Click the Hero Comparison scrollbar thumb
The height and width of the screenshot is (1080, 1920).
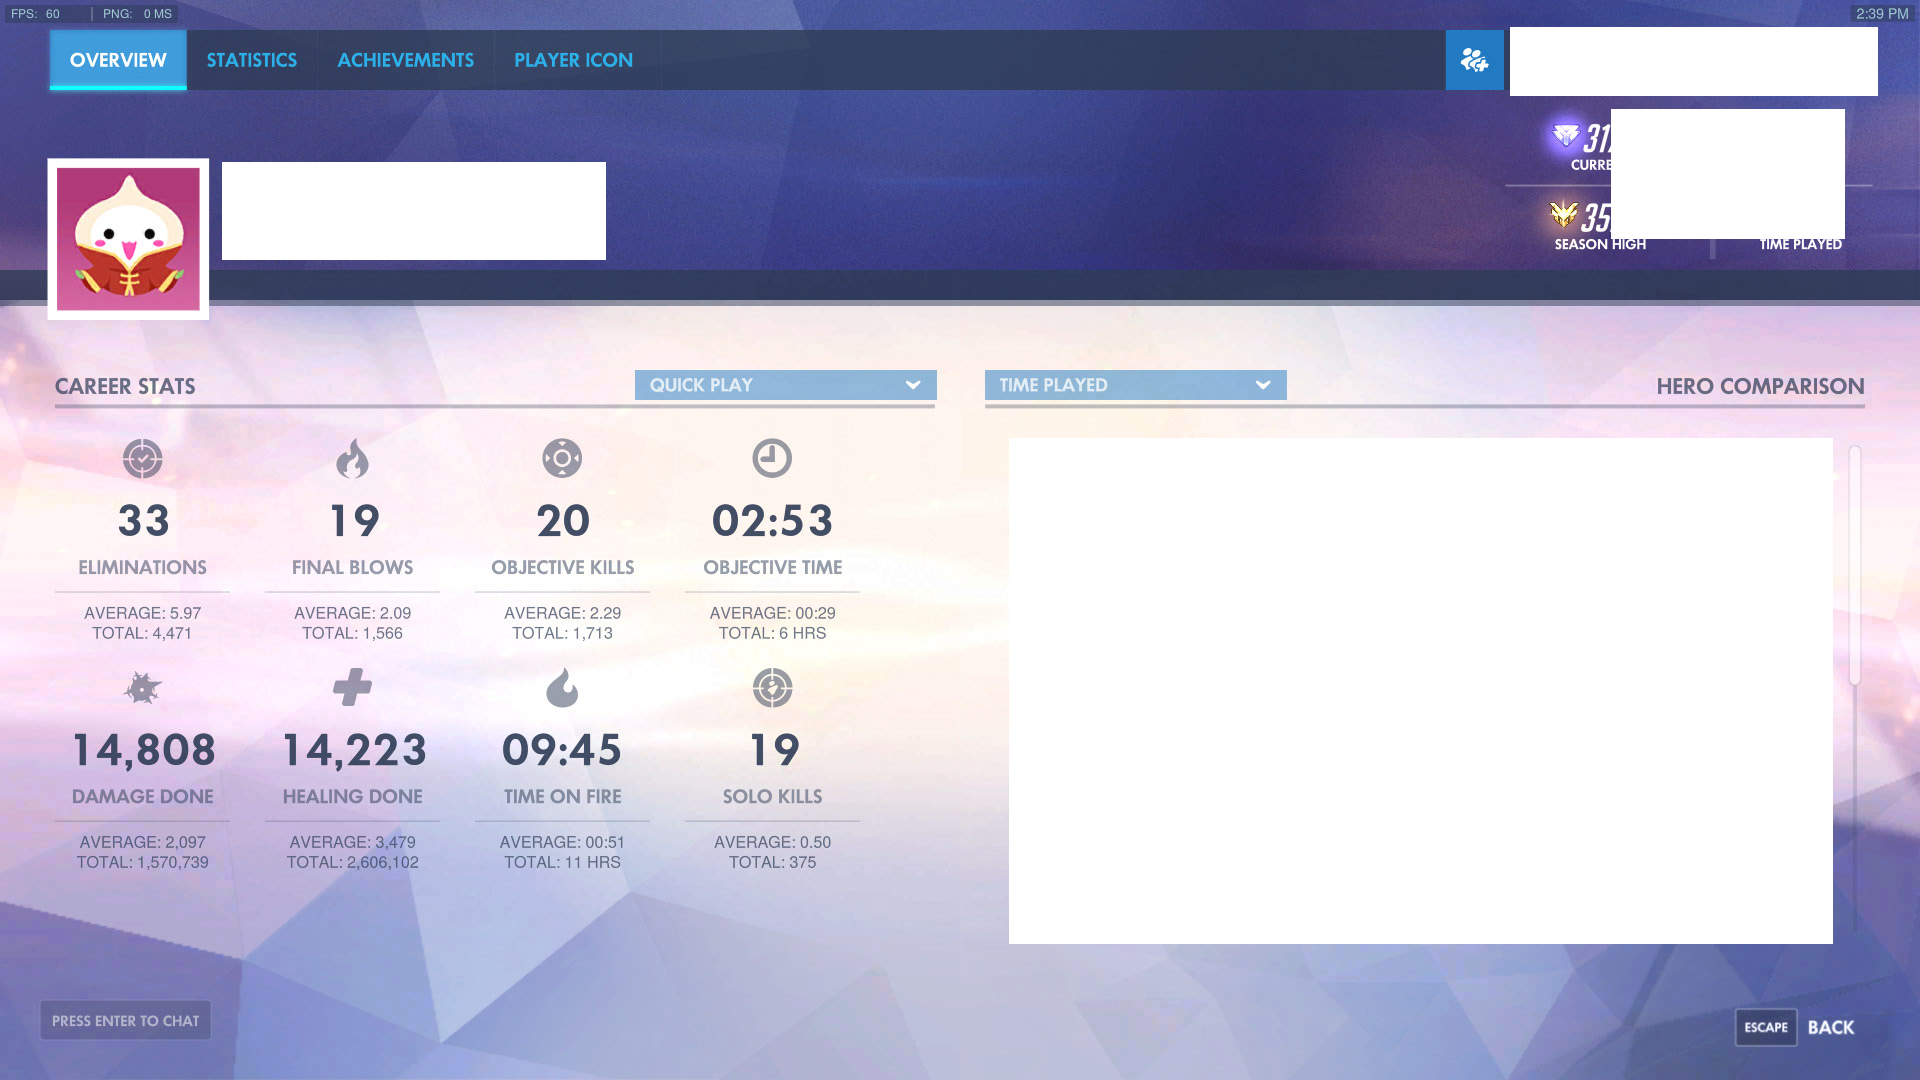[1855, 566]
